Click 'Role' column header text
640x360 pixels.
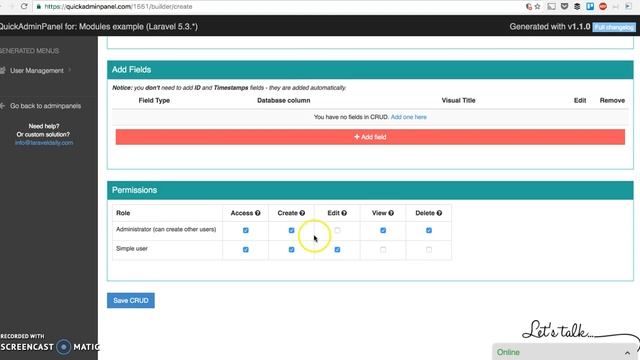(x=123, y=213)
